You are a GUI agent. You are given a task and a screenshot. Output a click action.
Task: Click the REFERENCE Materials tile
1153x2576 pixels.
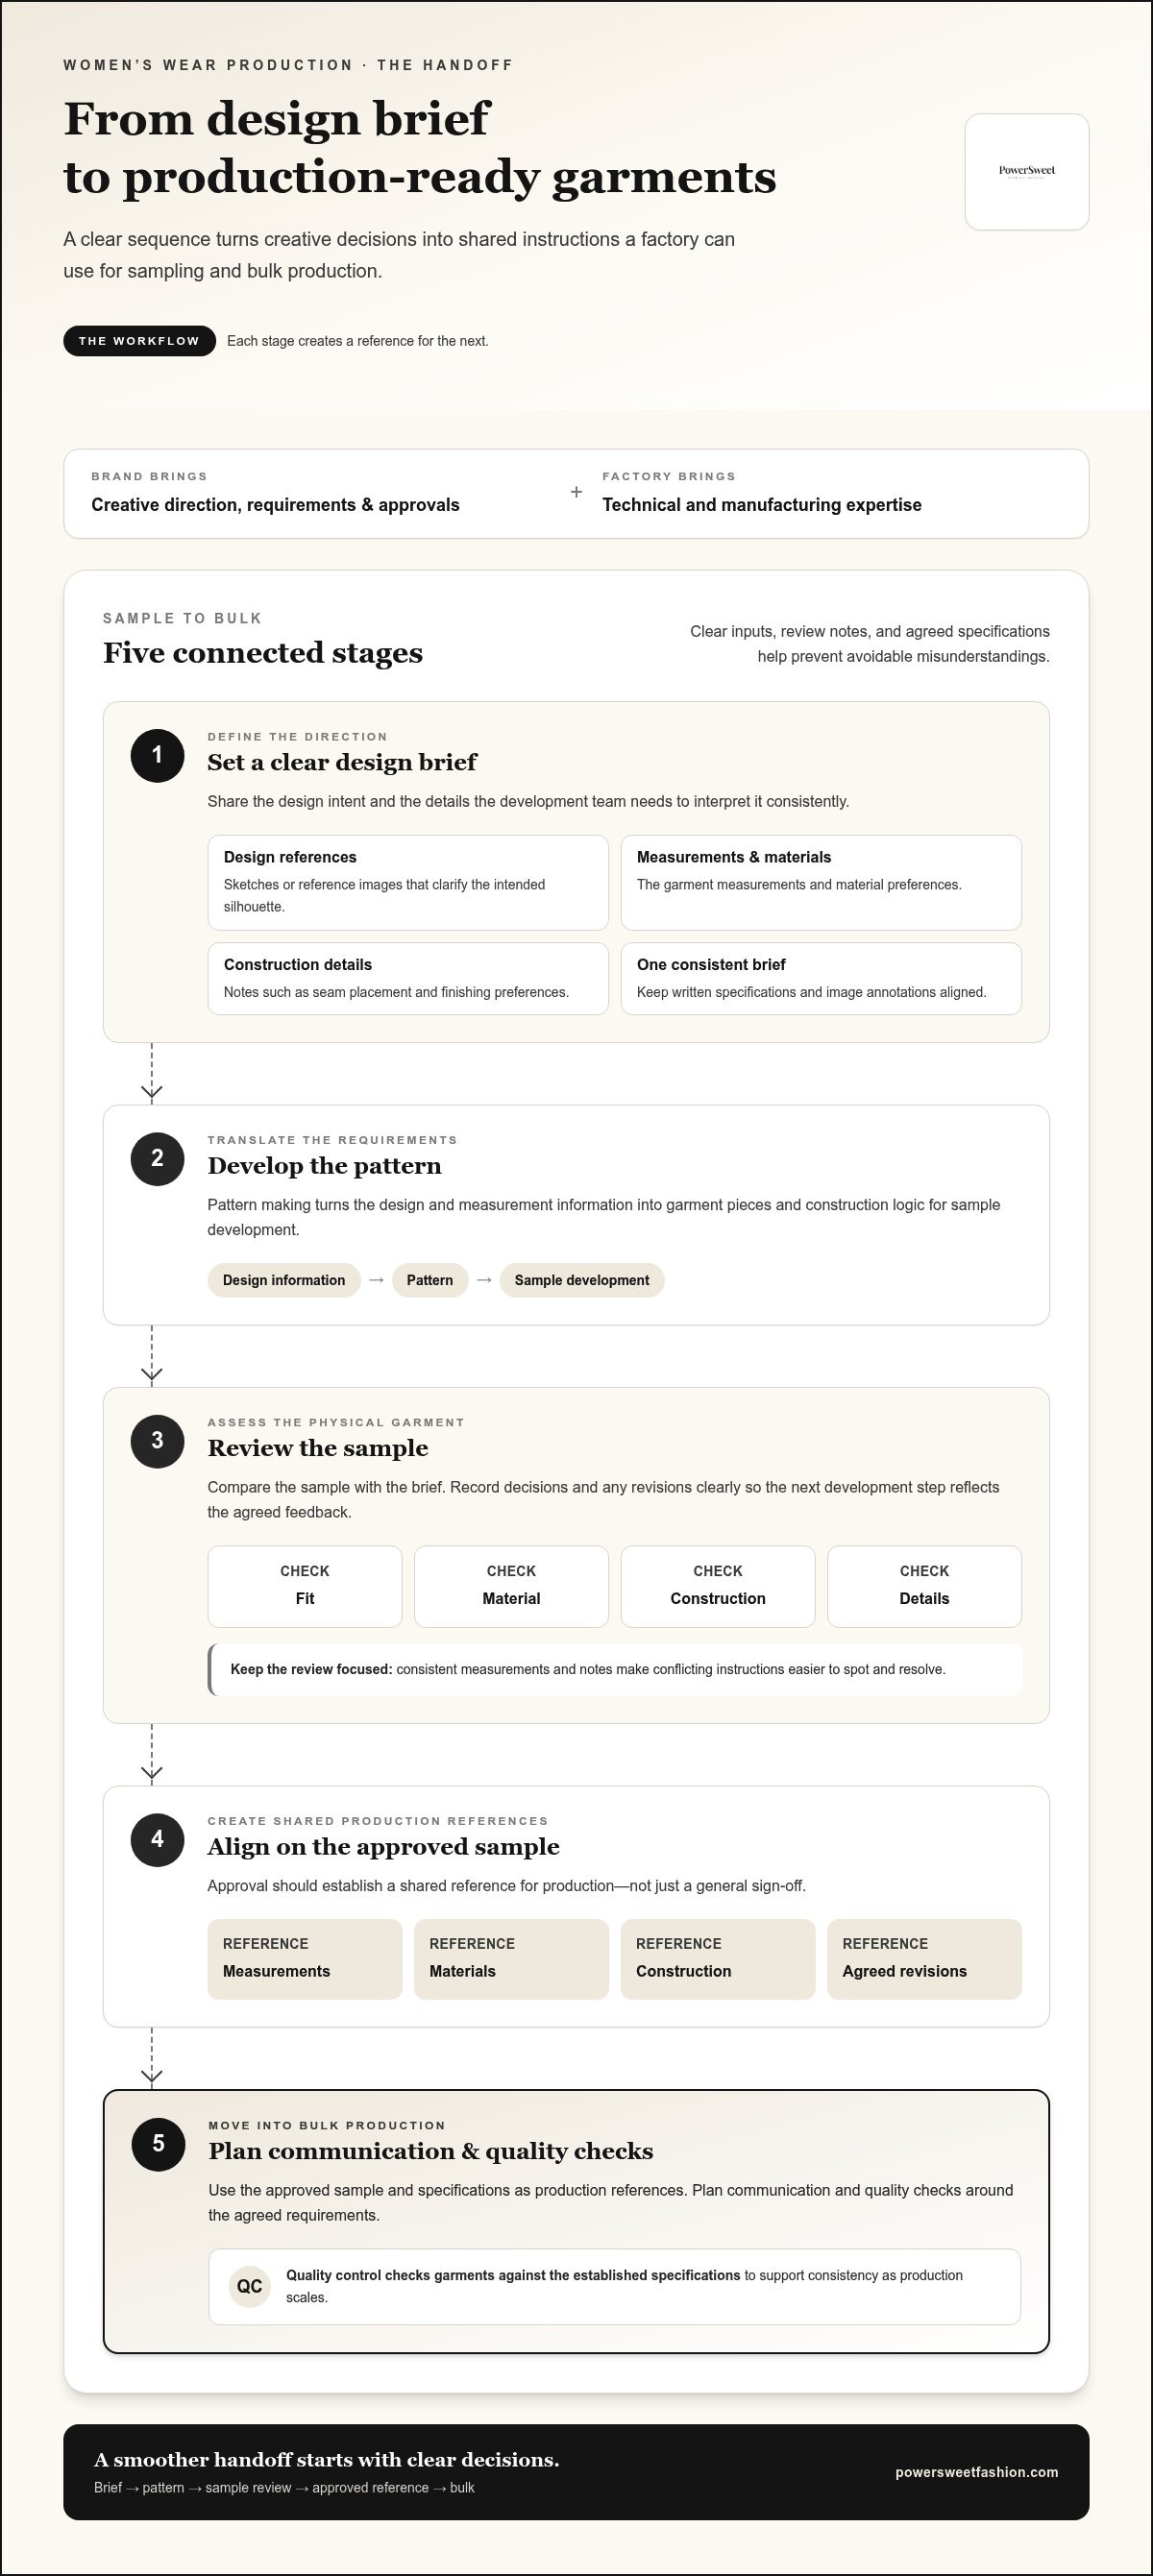tap(511, 1958)
